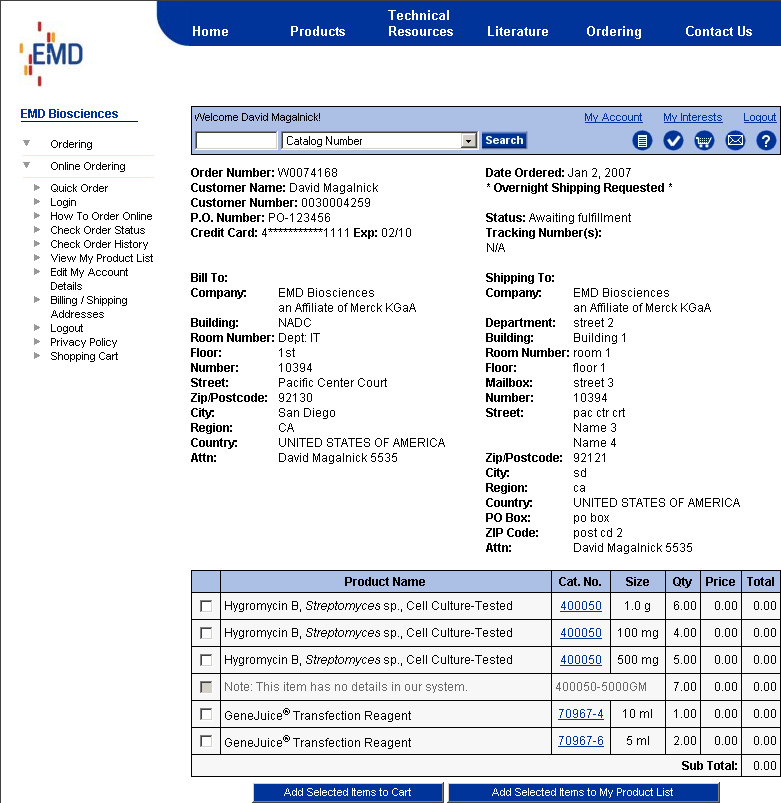This screenshot has height=803, width=781.
Task: Click the arrow beside Quick Order
Action: 37,188
